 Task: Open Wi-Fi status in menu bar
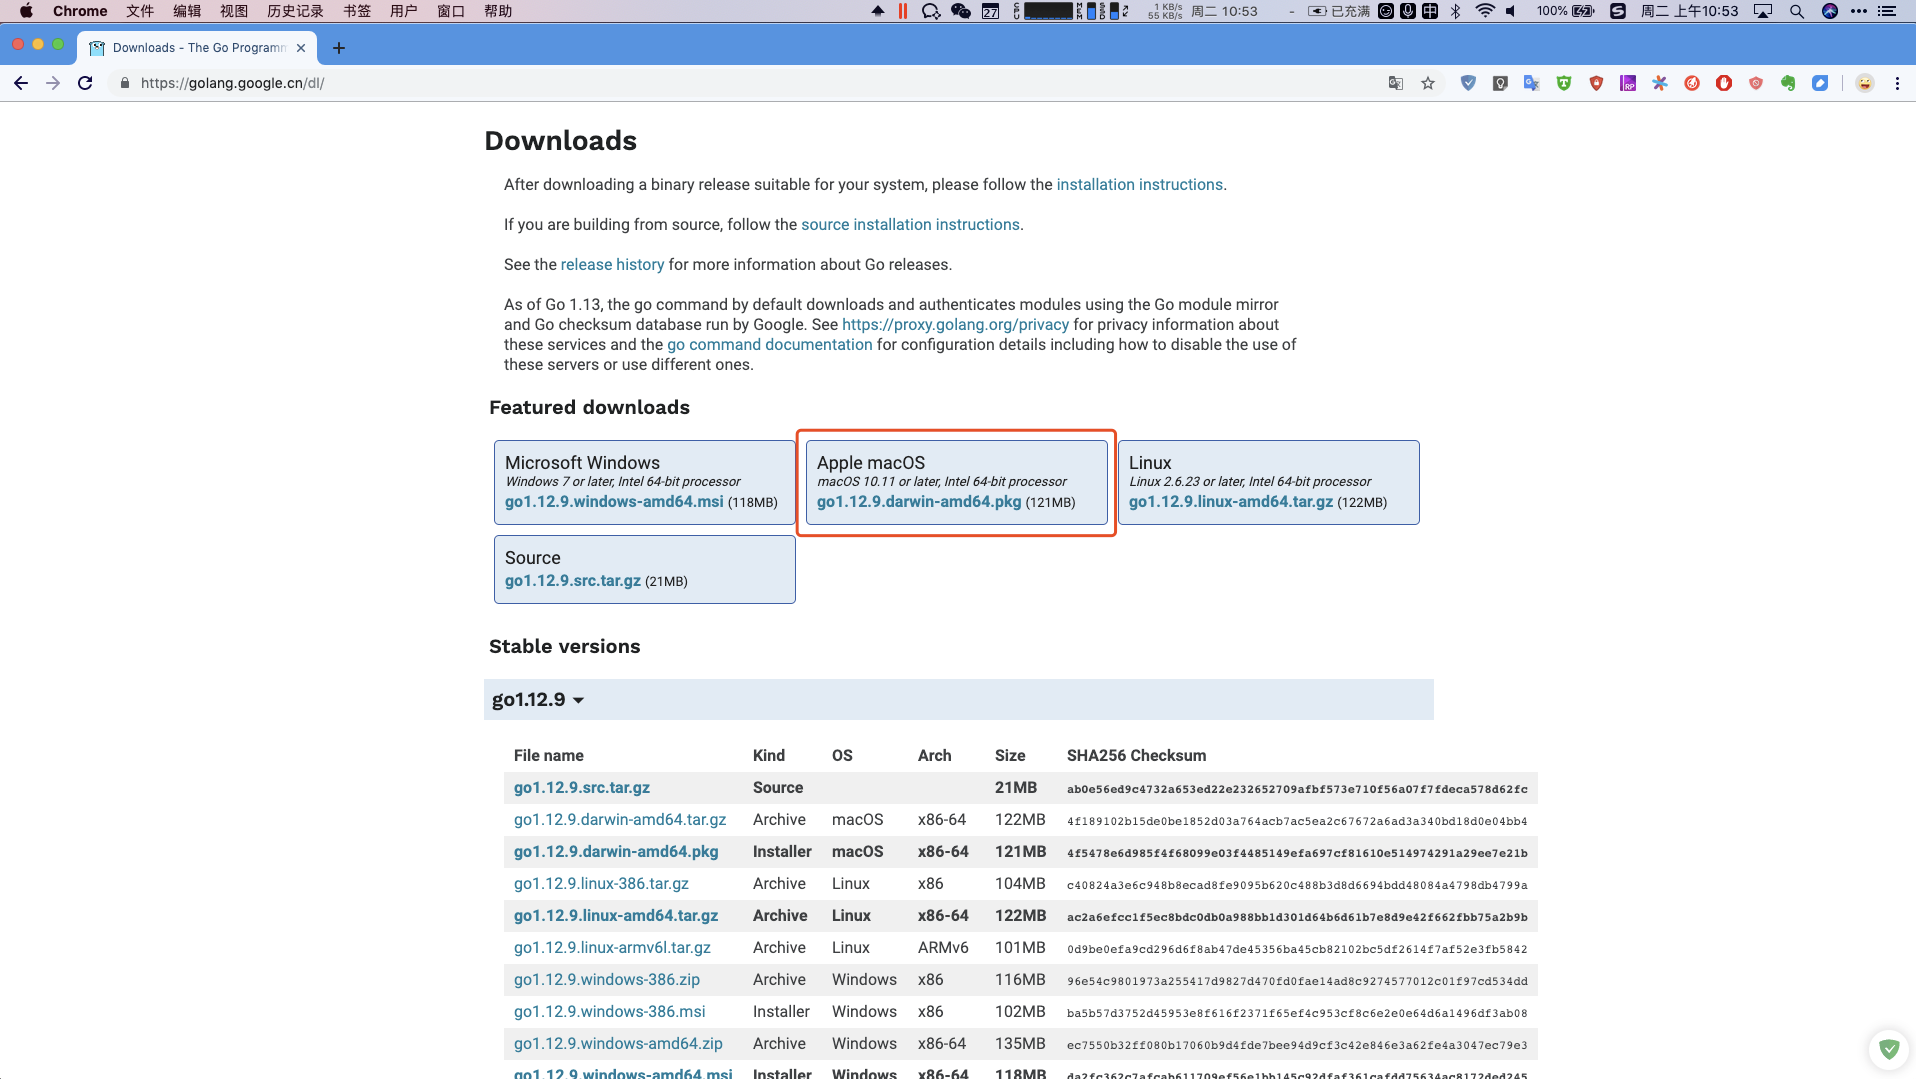[x=1485, y=11]
